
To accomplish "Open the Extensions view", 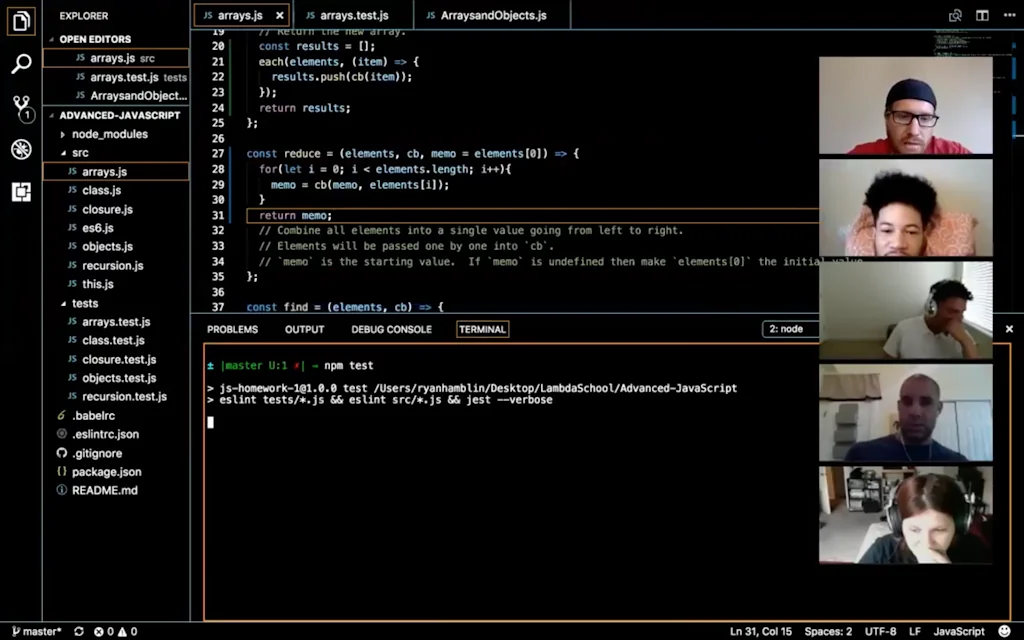I will tap(21, 192).
